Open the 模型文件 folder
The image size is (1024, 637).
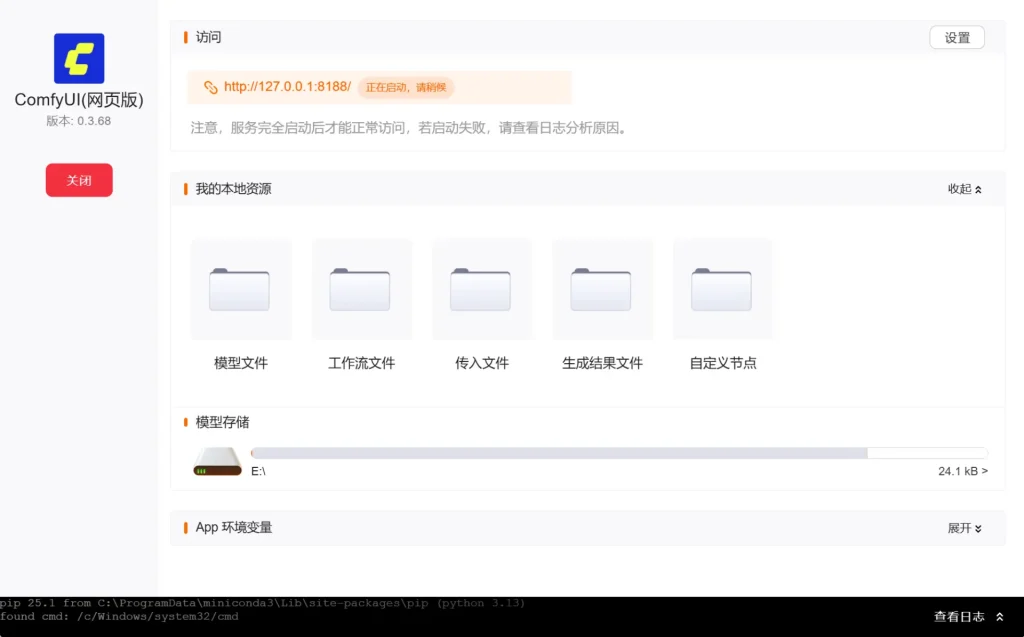point(240,289)
